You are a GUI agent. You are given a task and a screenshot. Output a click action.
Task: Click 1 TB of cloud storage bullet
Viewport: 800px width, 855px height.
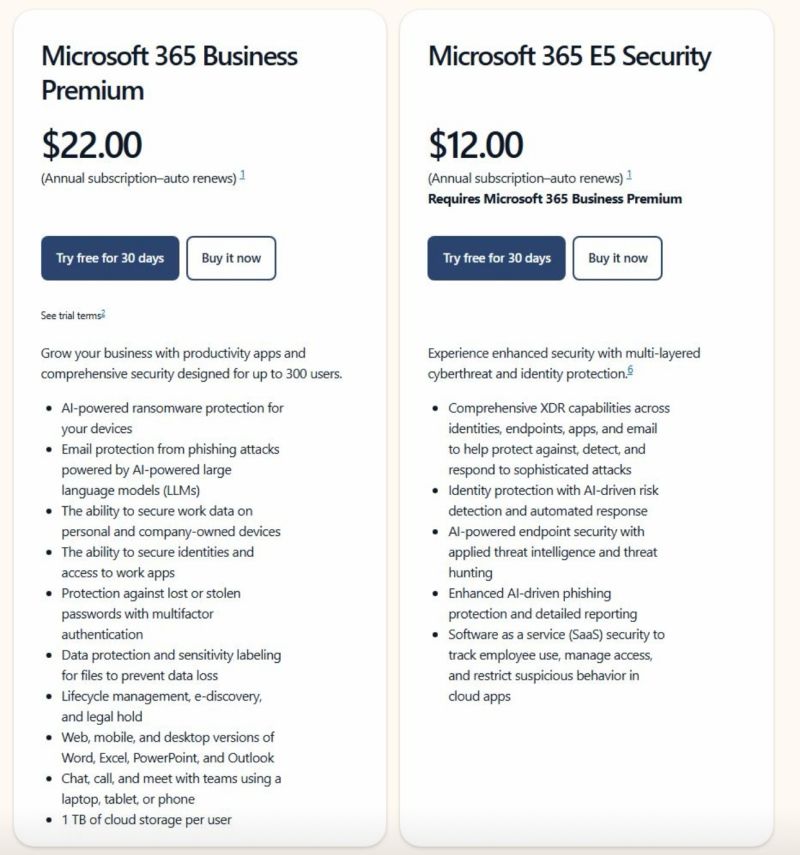(x=146, y=820)
